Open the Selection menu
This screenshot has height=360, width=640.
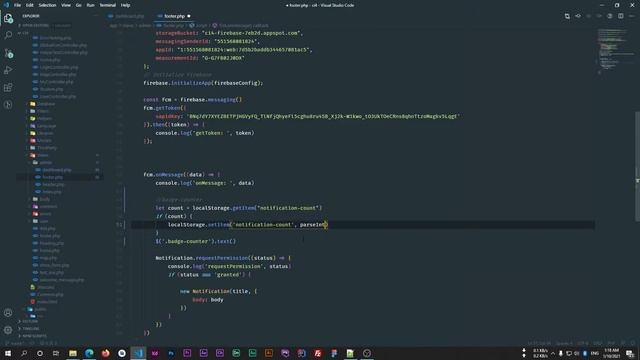pos(47,5)
